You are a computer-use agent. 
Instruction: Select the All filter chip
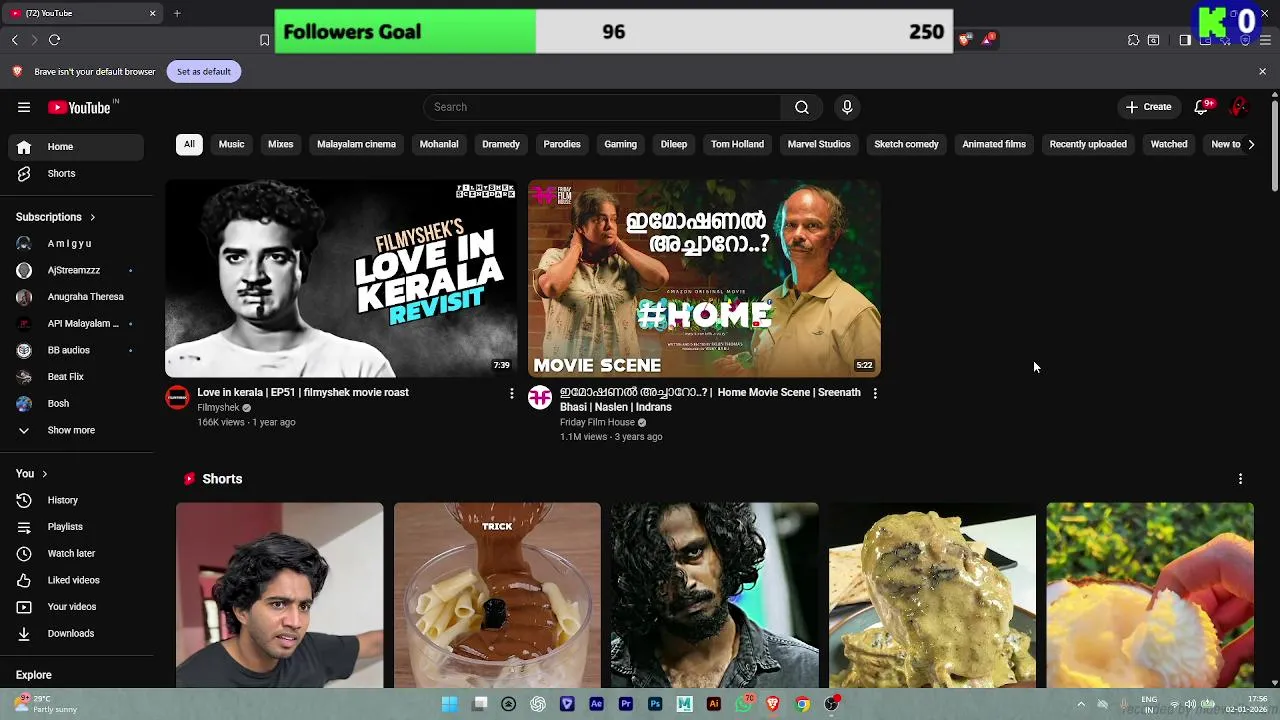pos(189,144)
